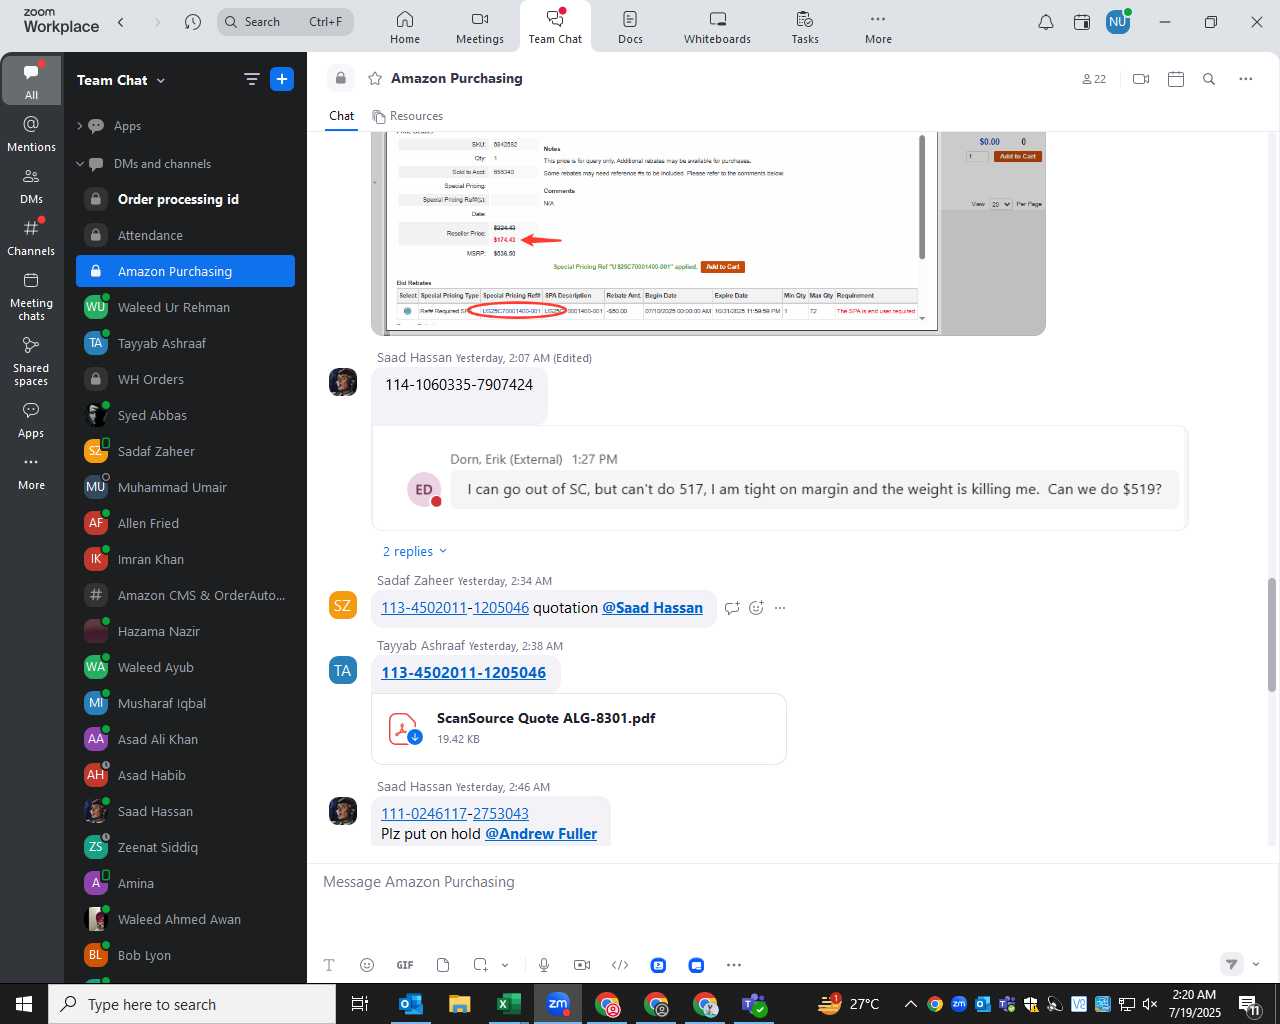Click the @Andrew Fuller mention

point(541,834)
